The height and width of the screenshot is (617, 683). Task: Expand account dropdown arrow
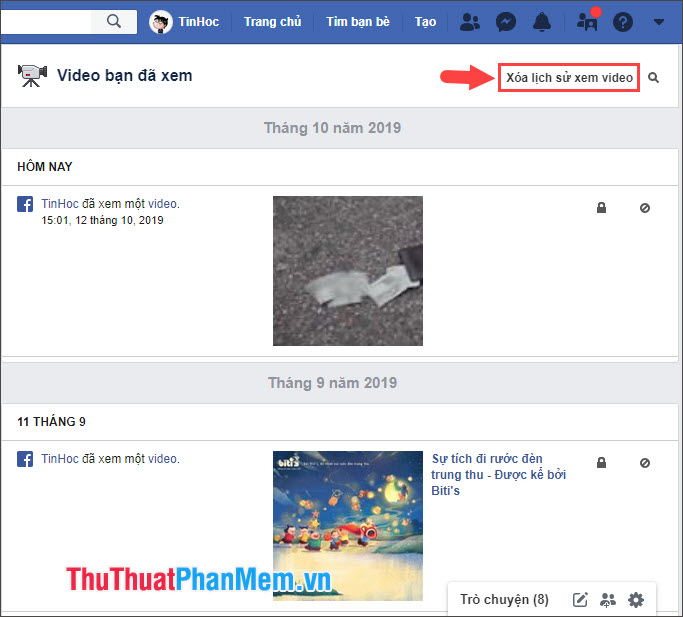[x=659, y=22]
